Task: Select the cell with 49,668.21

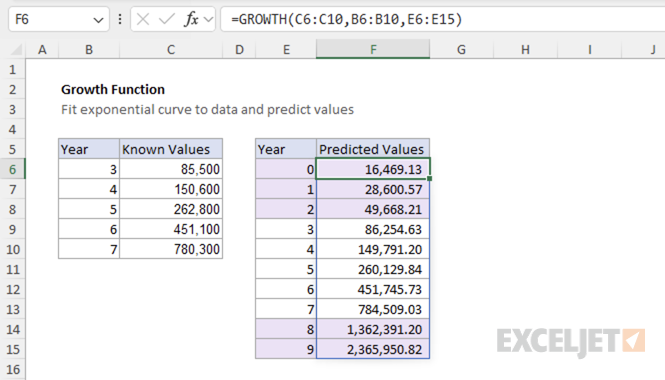Action: (x=373, y=209)
